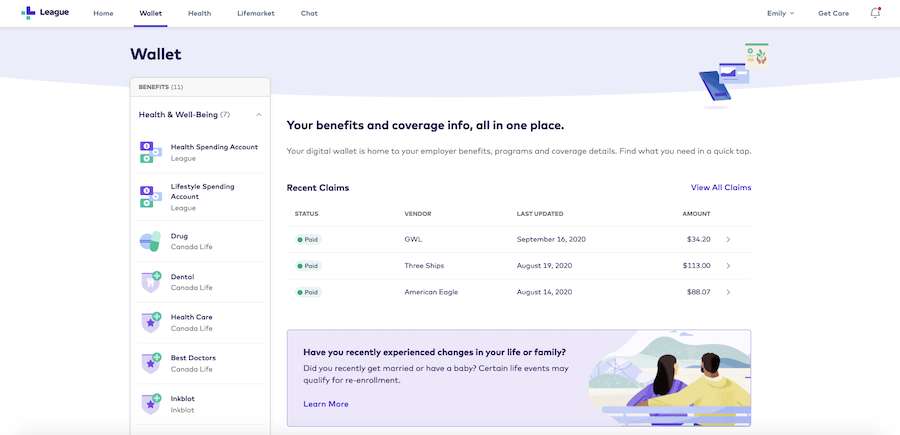The height and width of the screenshot is (435, 900).
Task: Click the $34.20 amount
Action: click(x=699, y=239)
